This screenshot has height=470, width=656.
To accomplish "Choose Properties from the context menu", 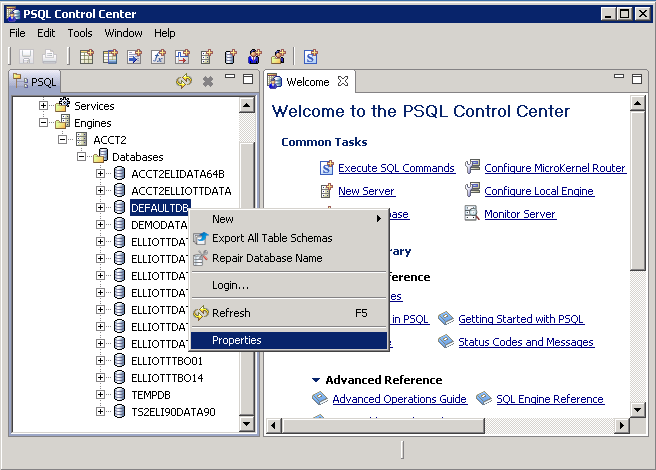I will pos(237,340).
